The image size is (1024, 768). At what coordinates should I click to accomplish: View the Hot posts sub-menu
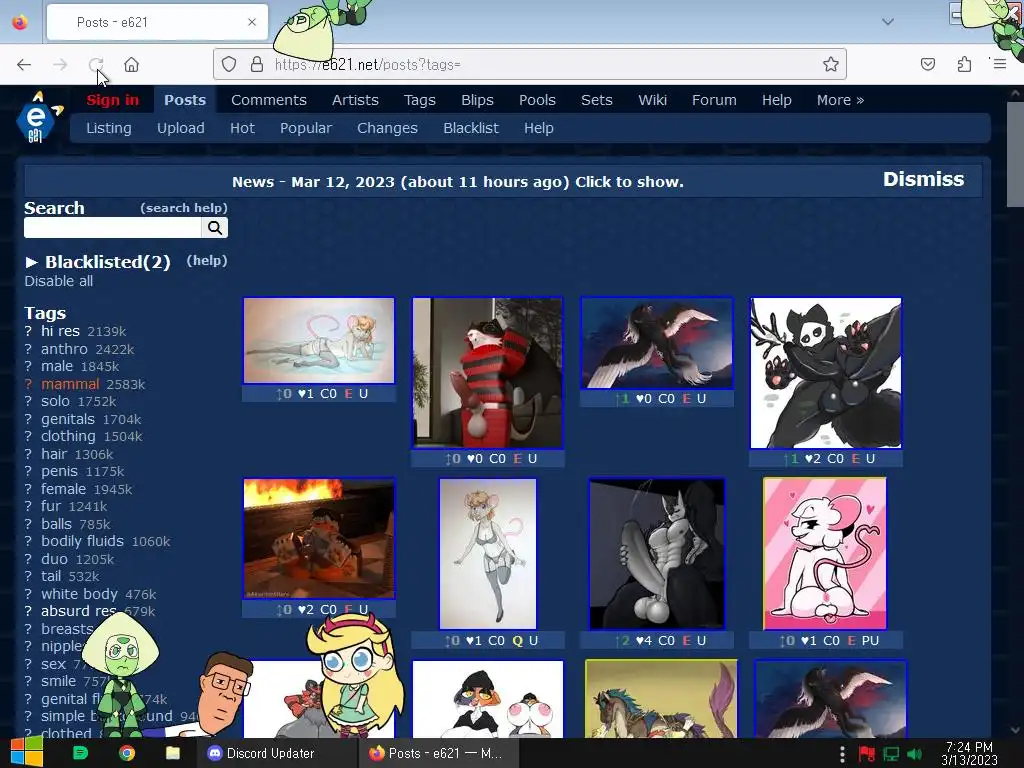pos(242,128)
